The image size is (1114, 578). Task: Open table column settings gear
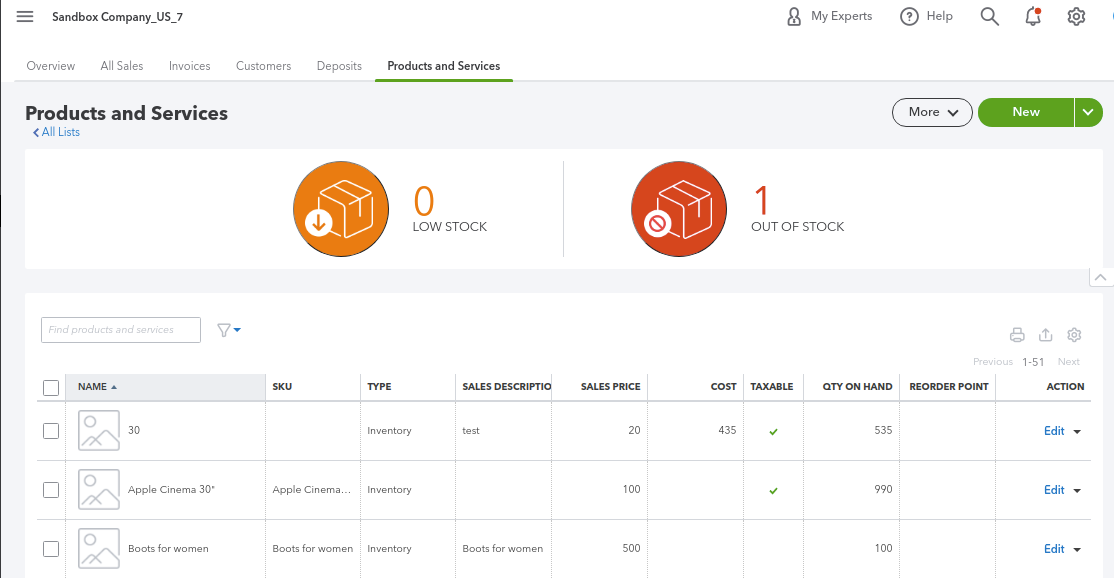(x=1074, y=334)
